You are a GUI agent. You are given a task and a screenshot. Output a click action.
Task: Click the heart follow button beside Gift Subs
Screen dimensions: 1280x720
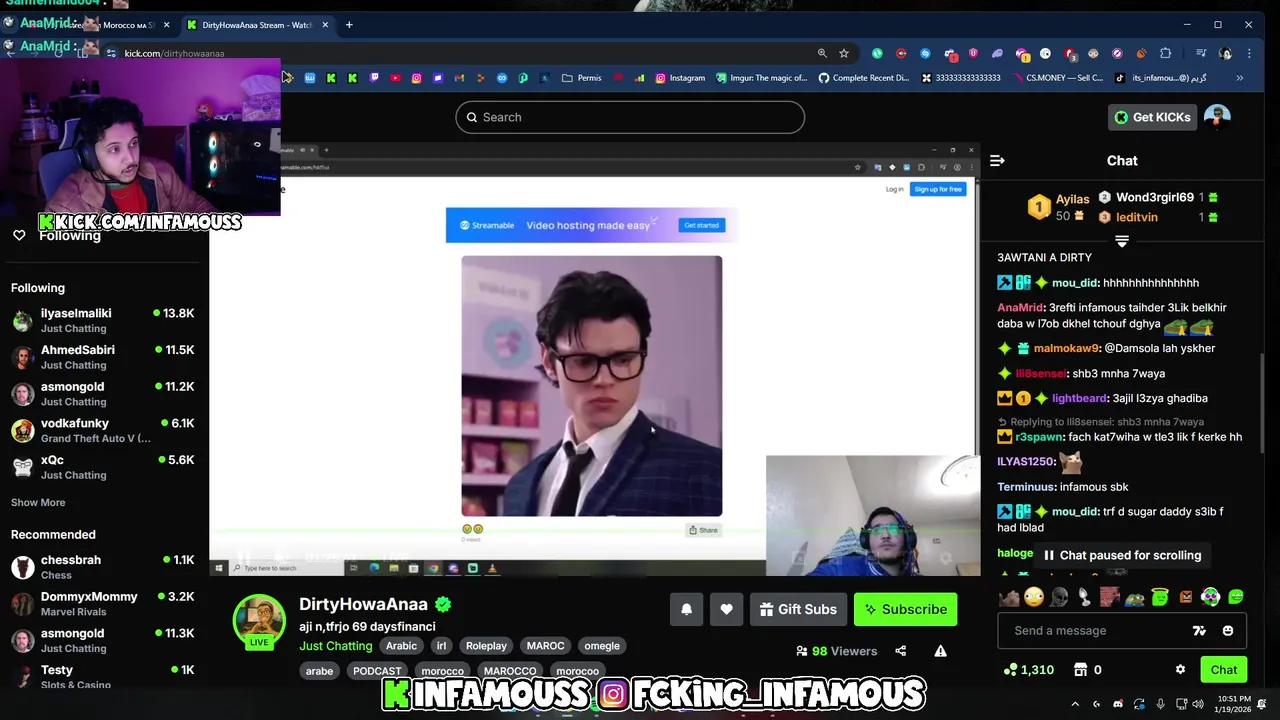coord(726,609)
